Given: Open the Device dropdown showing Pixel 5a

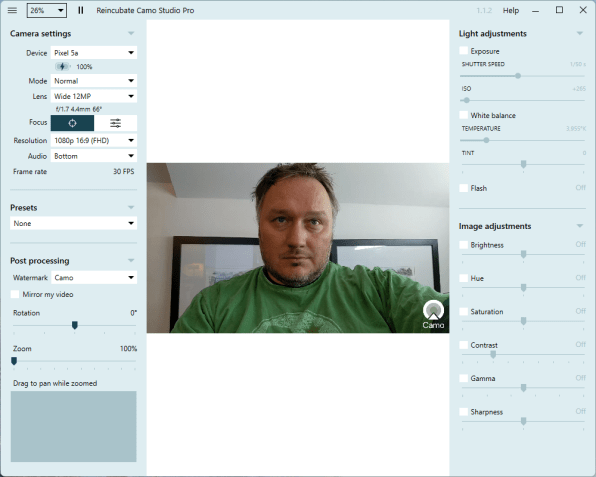Looking at the screenshot, I should coord(94,53).
